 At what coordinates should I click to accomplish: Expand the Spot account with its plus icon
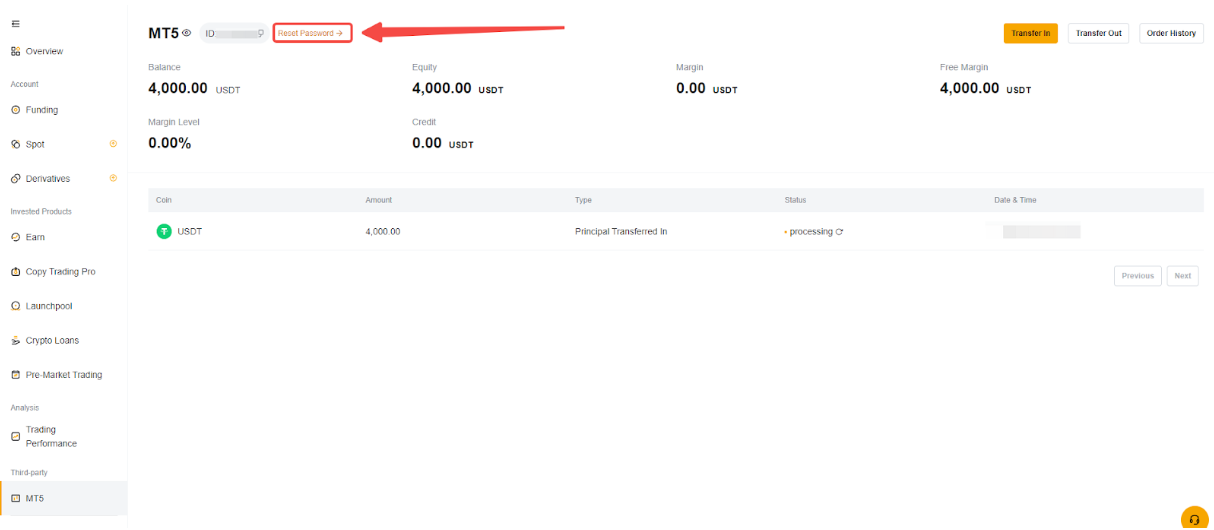[113, 144]
